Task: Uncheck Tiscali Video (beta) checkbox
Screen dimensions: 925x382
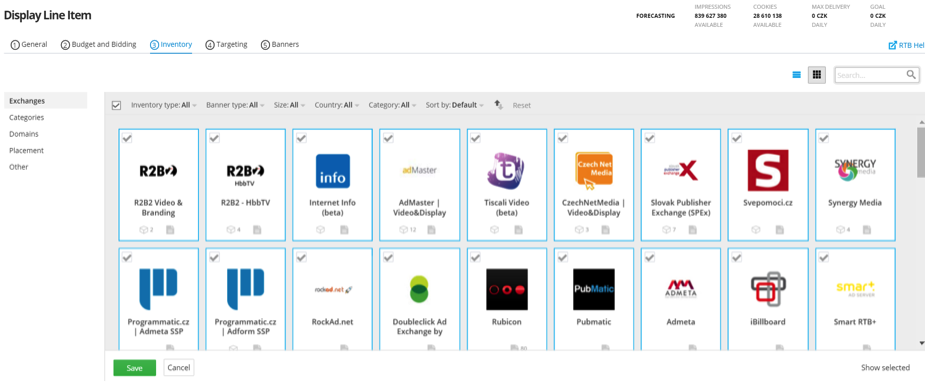Action: pos(475,138)
